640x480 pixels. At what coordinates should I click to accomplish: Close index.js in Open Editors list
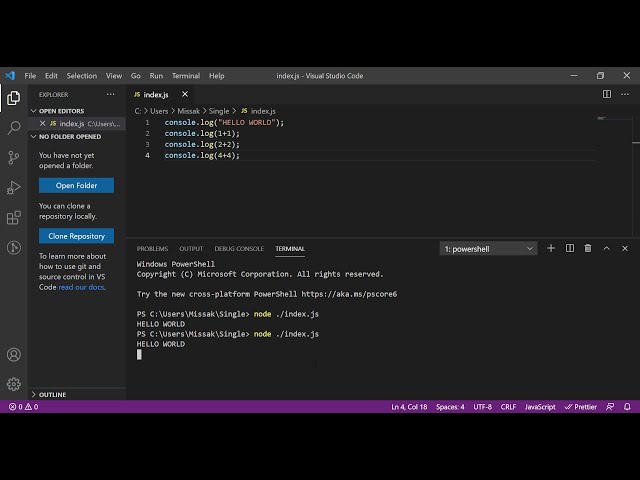[42, 123]
